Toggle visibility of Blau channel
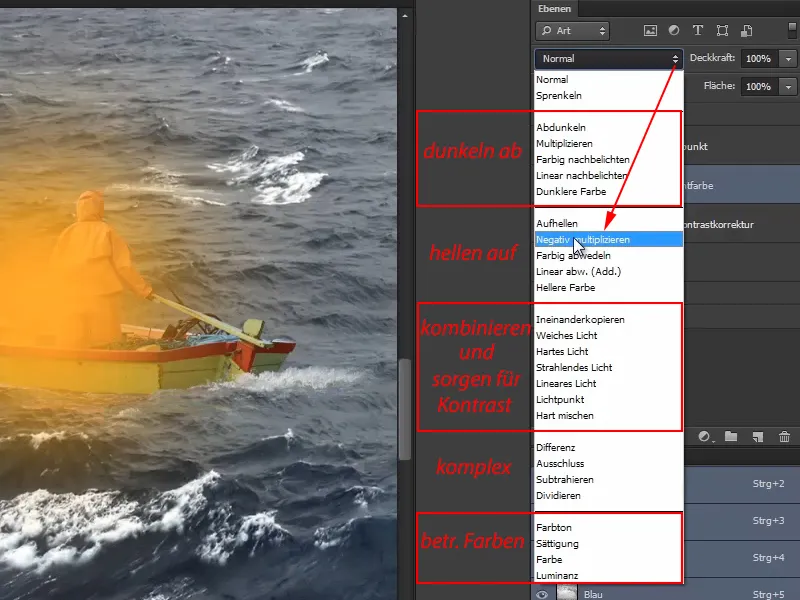Viewport: 800px width, 600px height. (542, 594)
